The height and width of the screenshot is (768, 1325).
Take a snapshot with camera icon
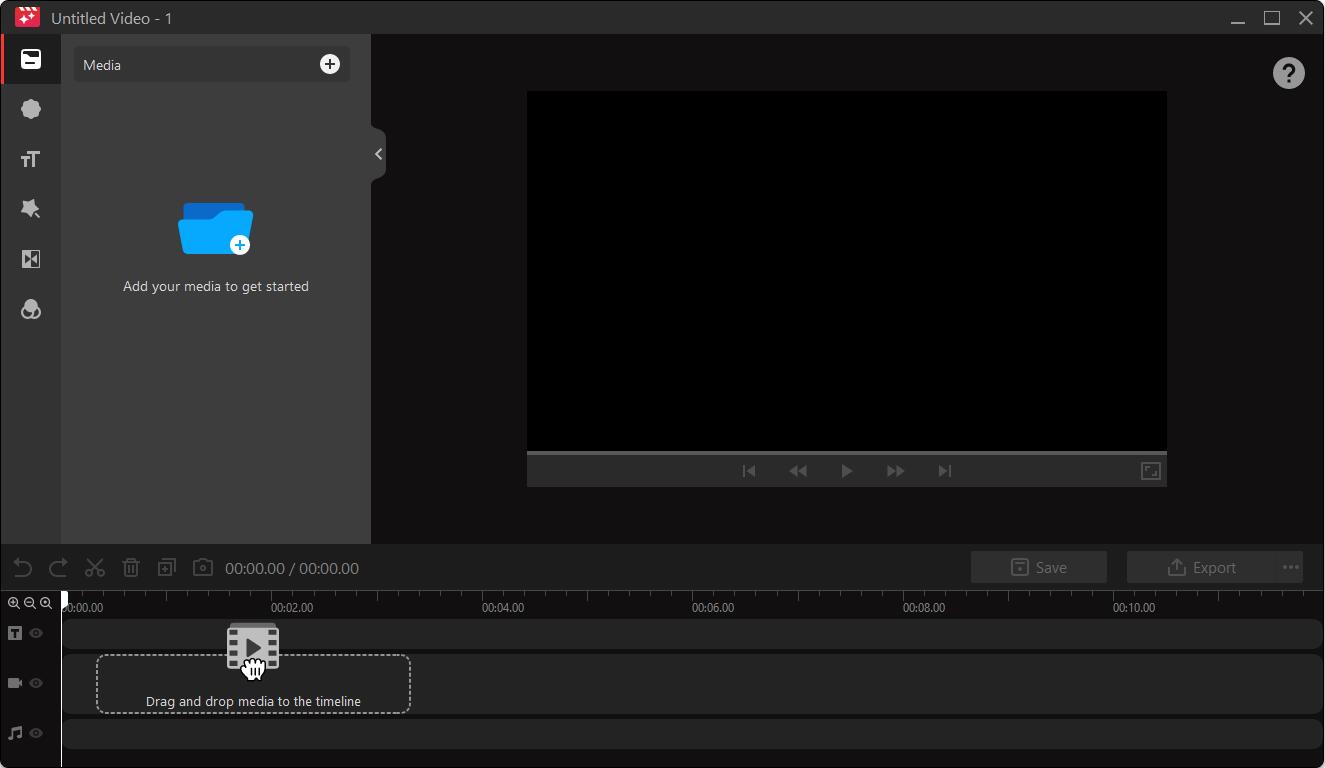point(203,567)
